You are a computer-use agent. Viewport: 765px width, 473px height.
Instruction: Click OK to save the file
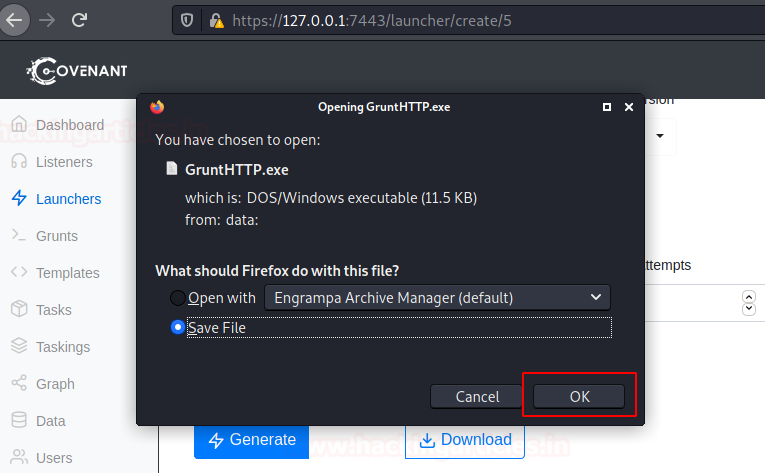(579, 396)
